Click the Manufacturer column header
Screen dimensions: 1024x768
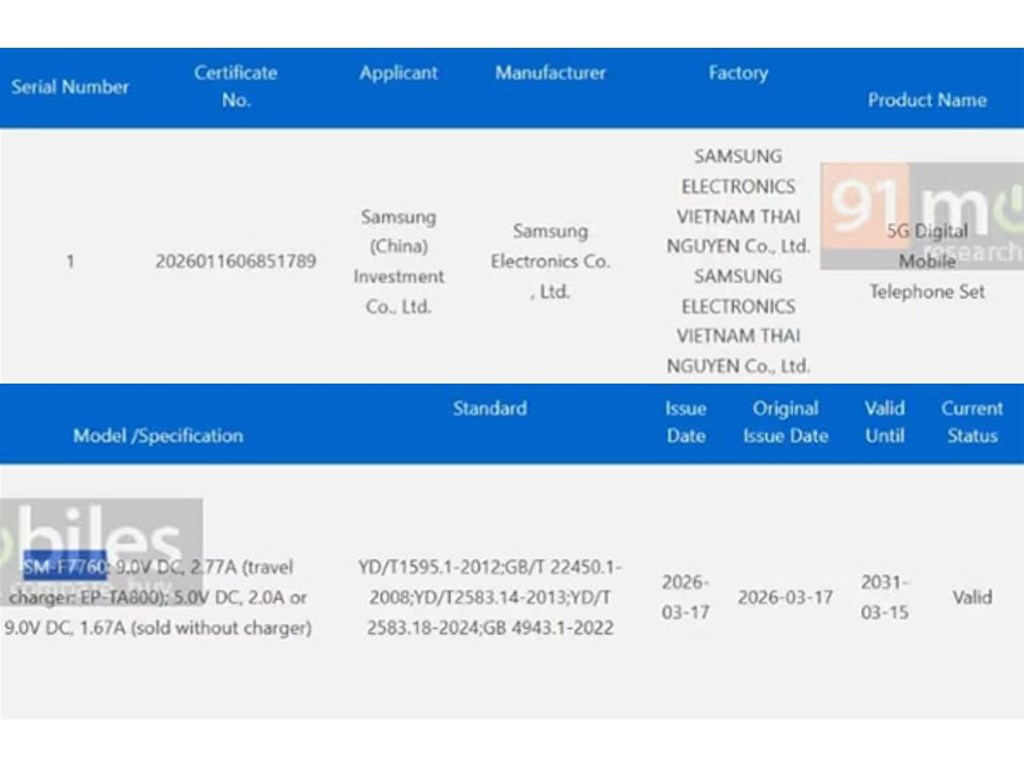pos(550,73)
